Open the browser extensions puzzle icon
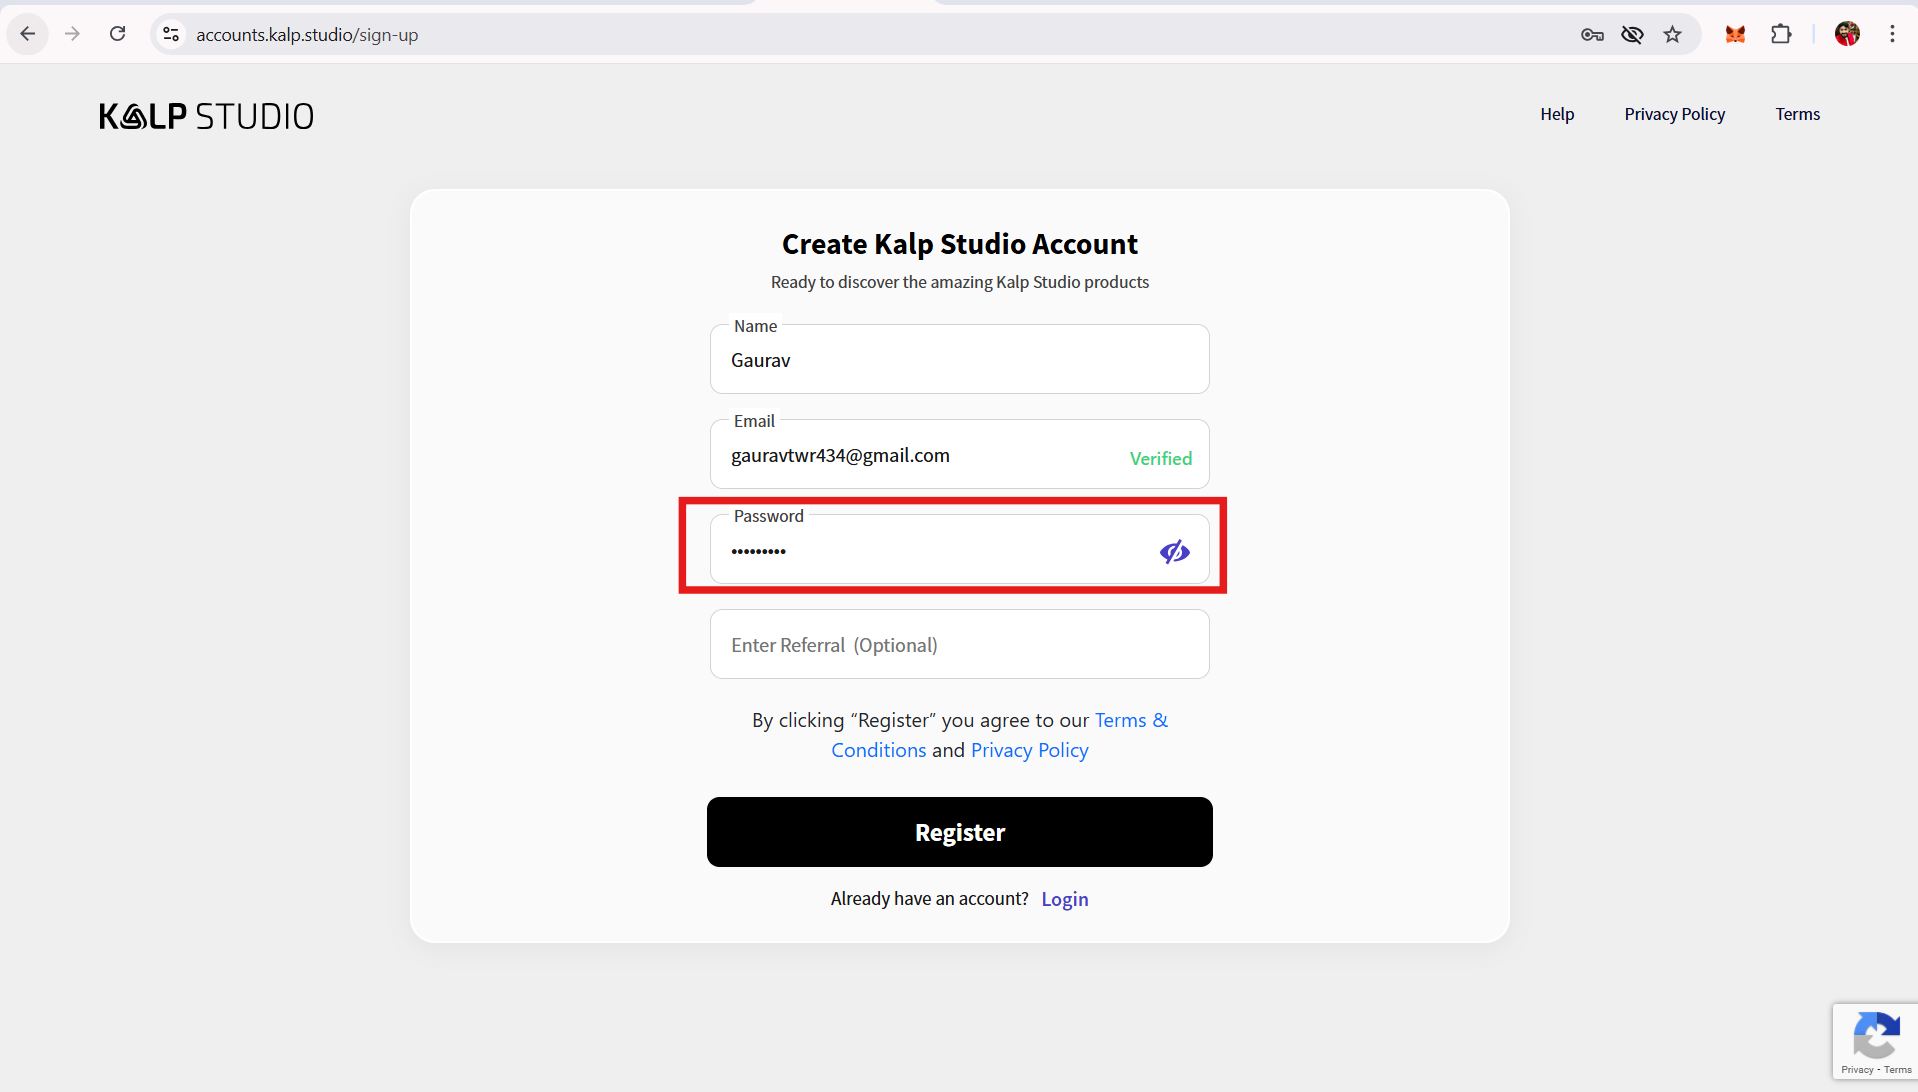 (1781, 35)
